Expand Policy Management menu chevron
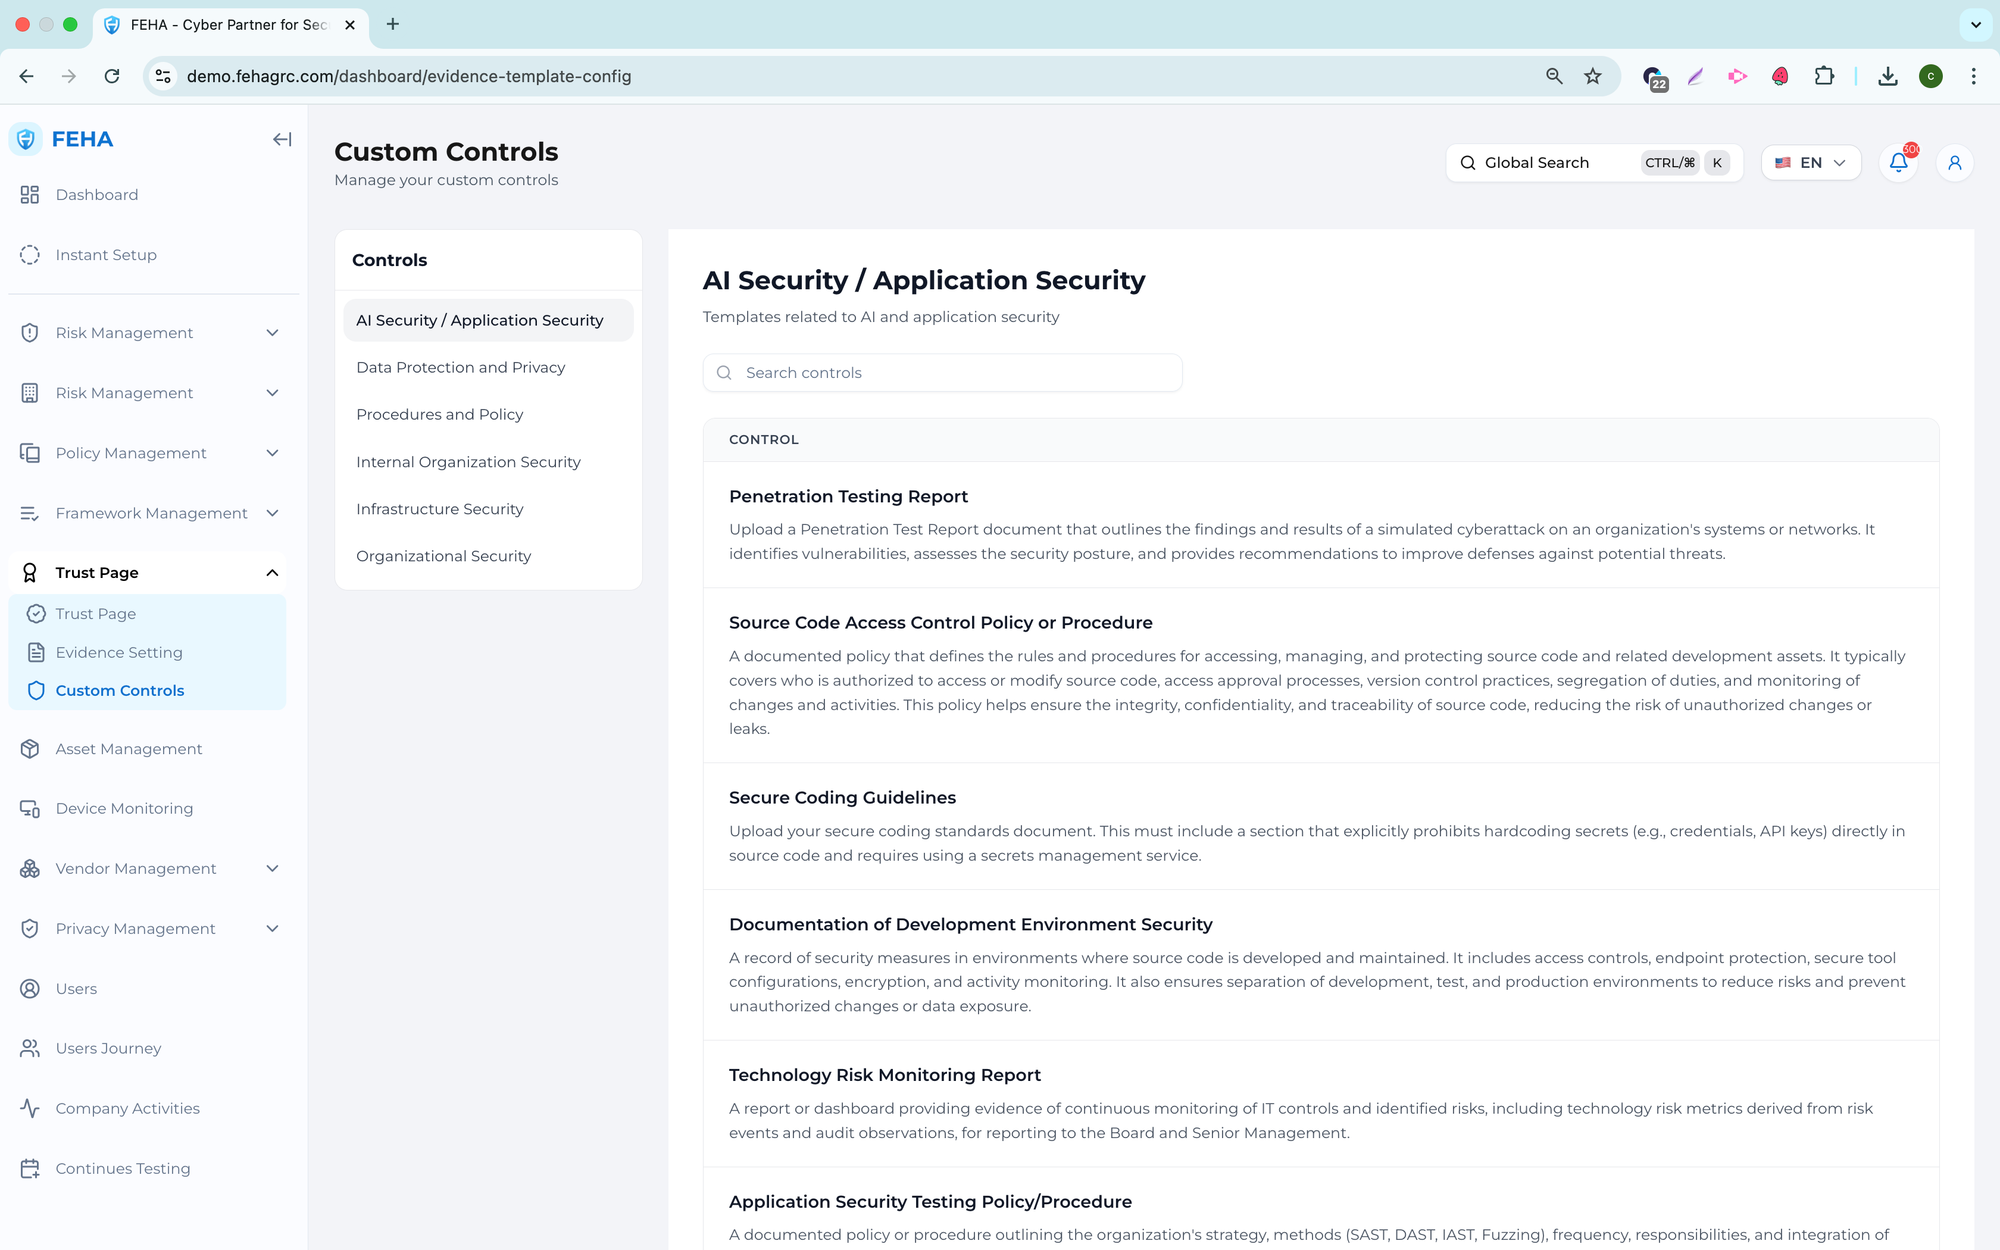This screenshot has width=2000, height=1250. 272,453
